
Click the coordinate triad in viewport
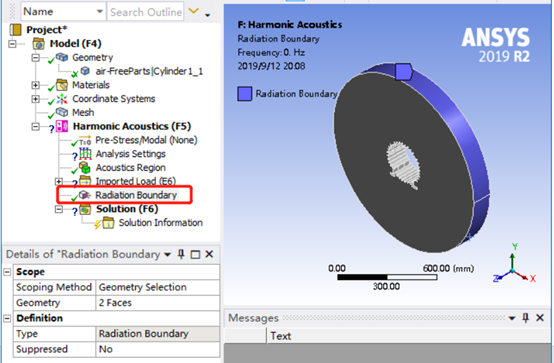click(x=514, y=264)
